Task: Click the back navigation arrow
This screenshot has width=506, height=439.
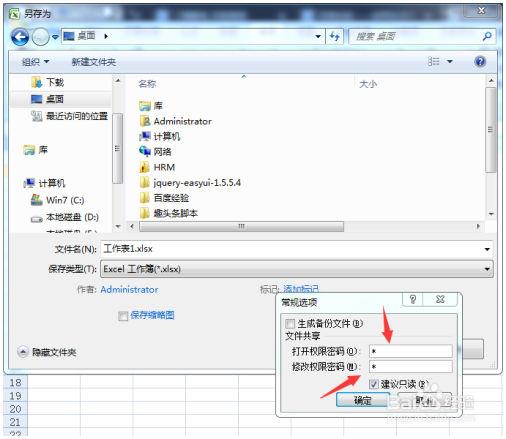Action: pos(20,36)
